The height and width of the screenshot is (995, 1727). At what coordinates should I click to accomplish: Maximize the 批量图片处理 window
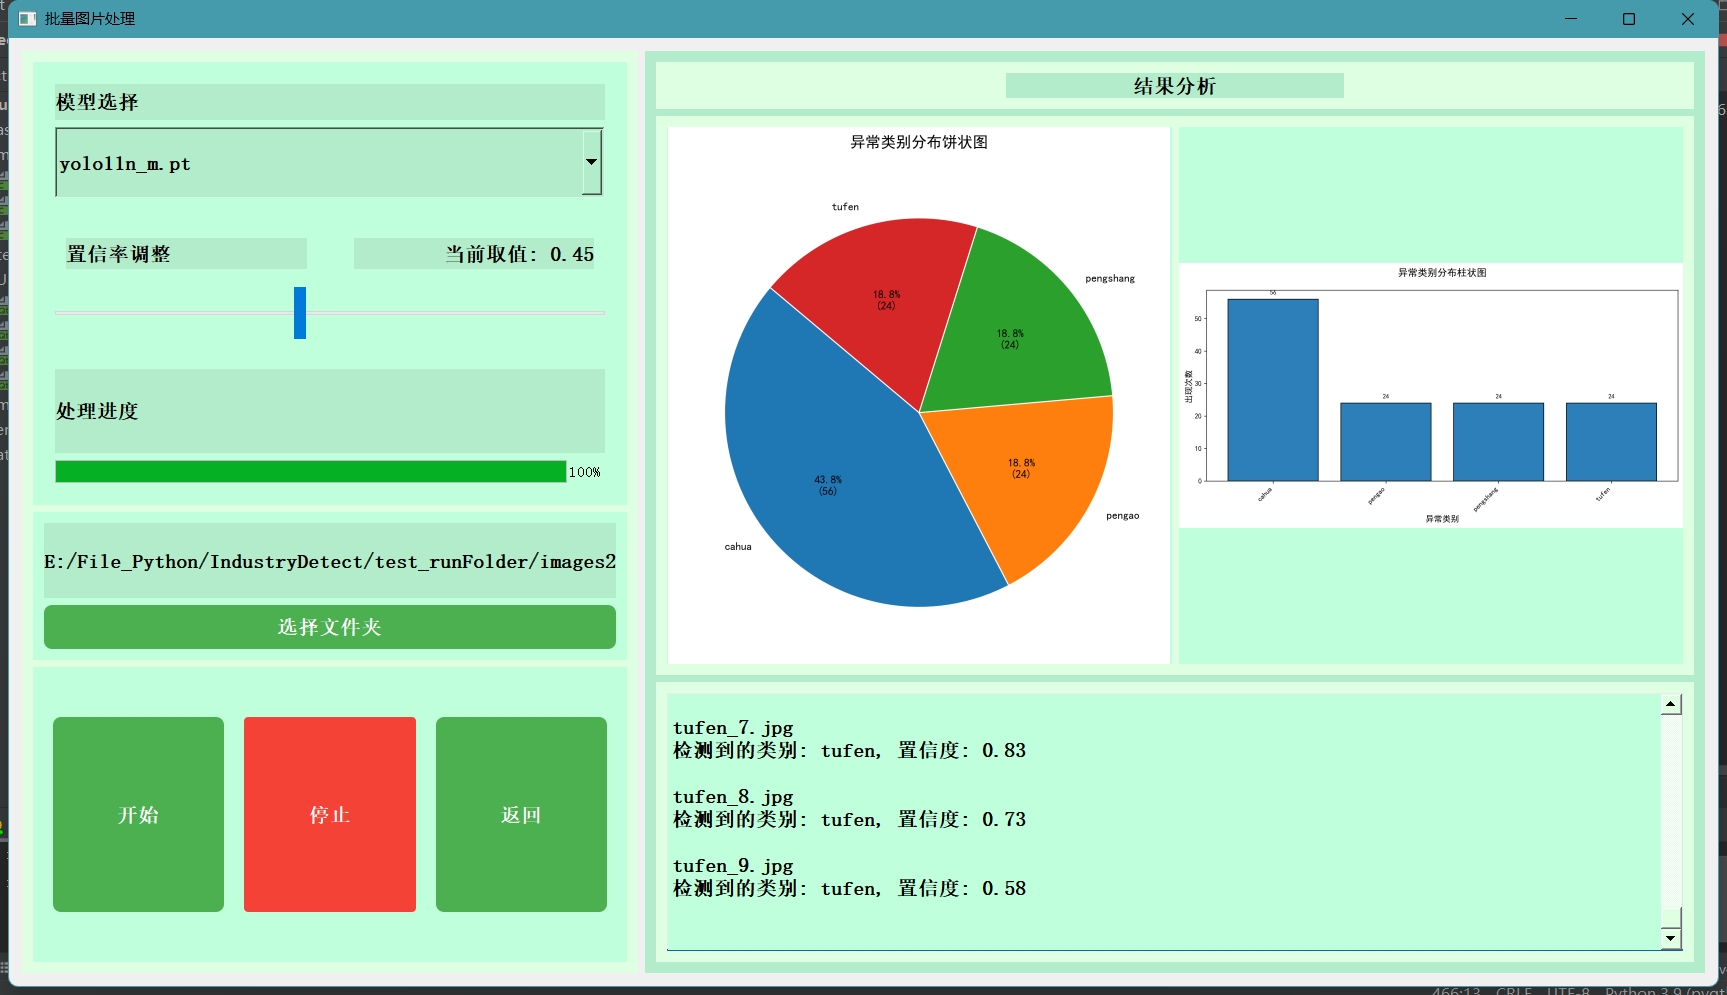click(1629, 19)
